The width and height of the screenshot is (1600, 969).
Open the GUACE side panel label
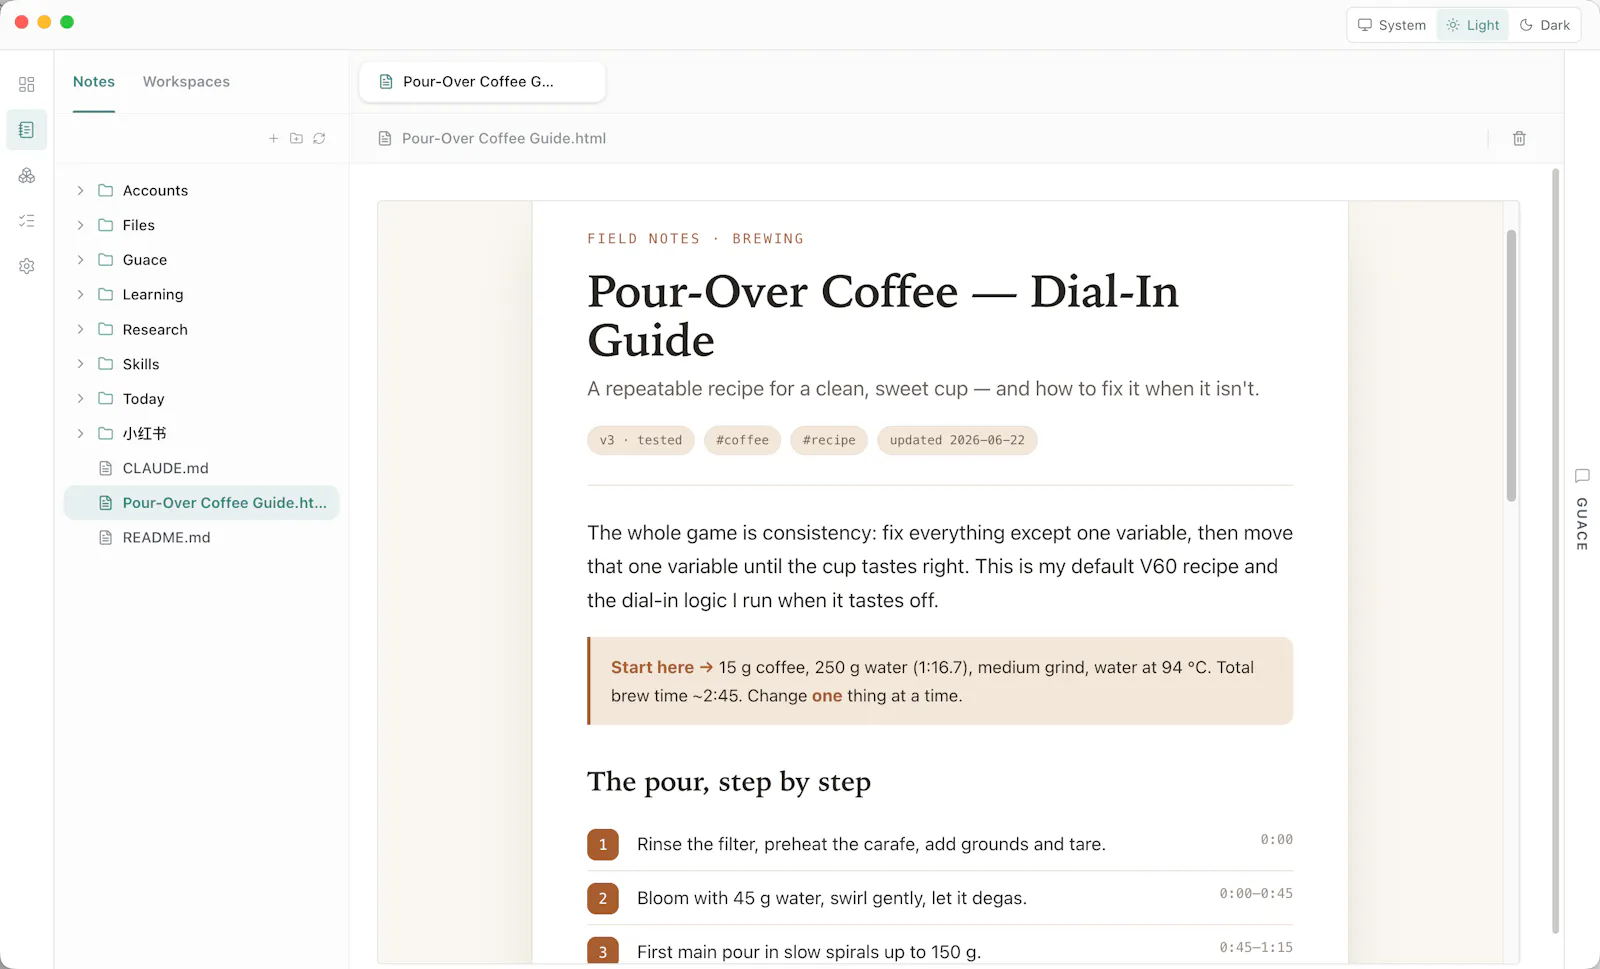point(1582,524)
